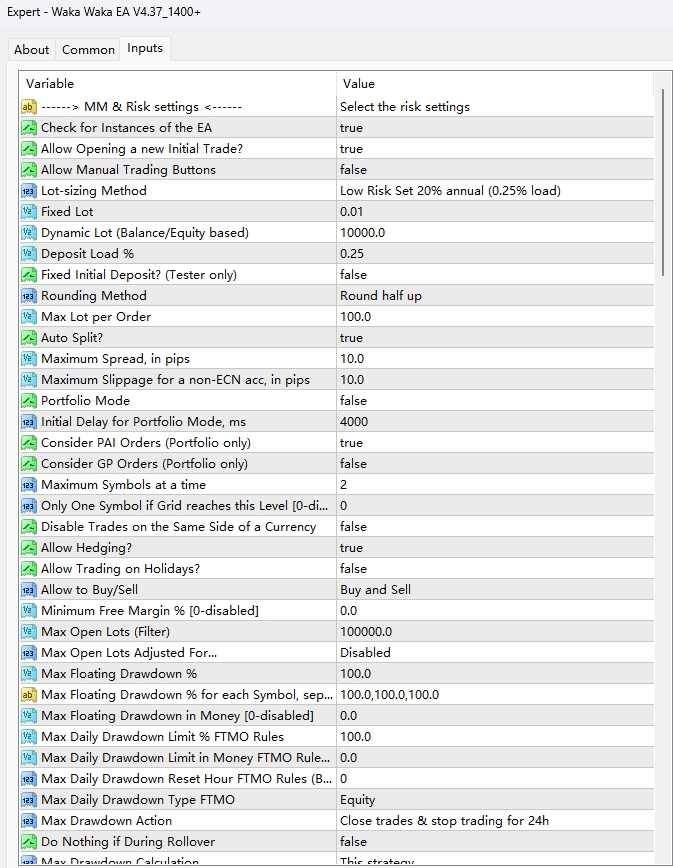Click the vertical scrollbar of the inputs list
The height and width of the screenshot is (868, 673).
point(662,183)
